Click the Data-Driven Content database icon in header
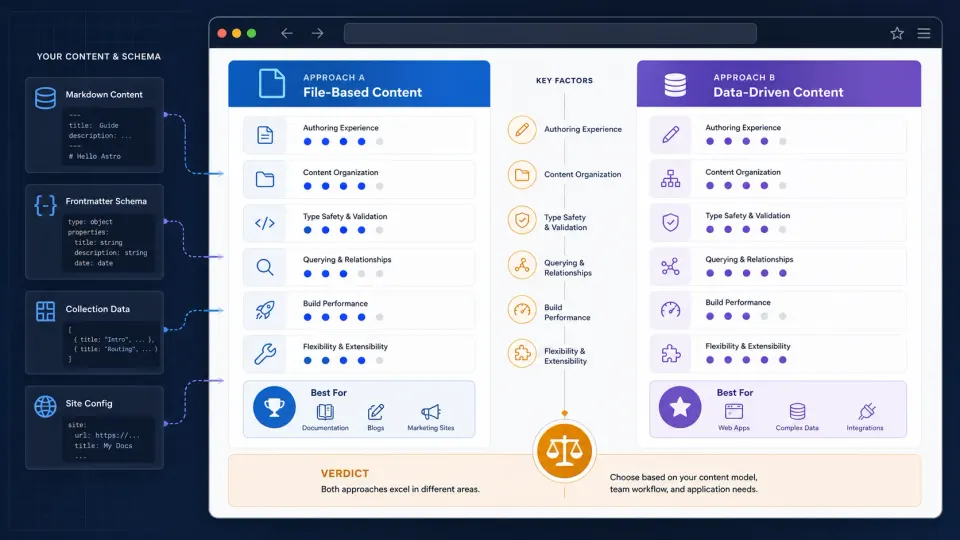This screenshot has width=960, height=540. [x=675, y=84]
